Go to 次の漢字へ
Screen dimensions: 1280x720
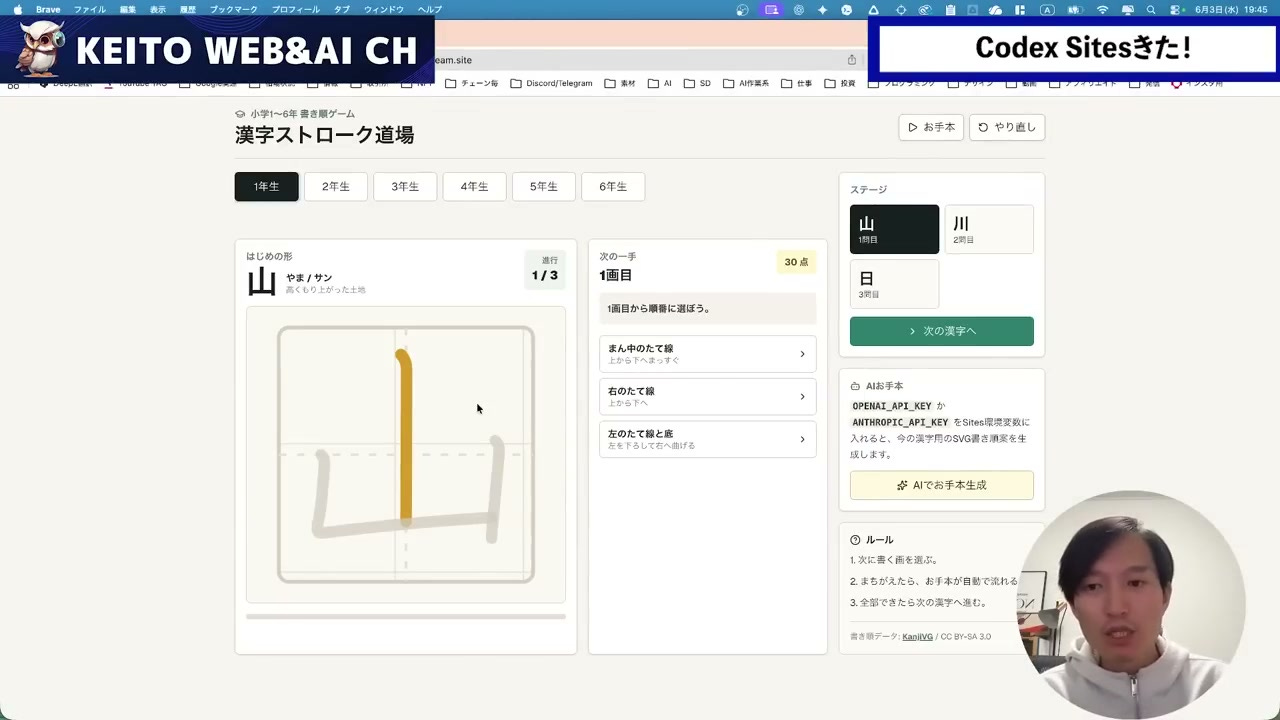[x=942, y=331]
